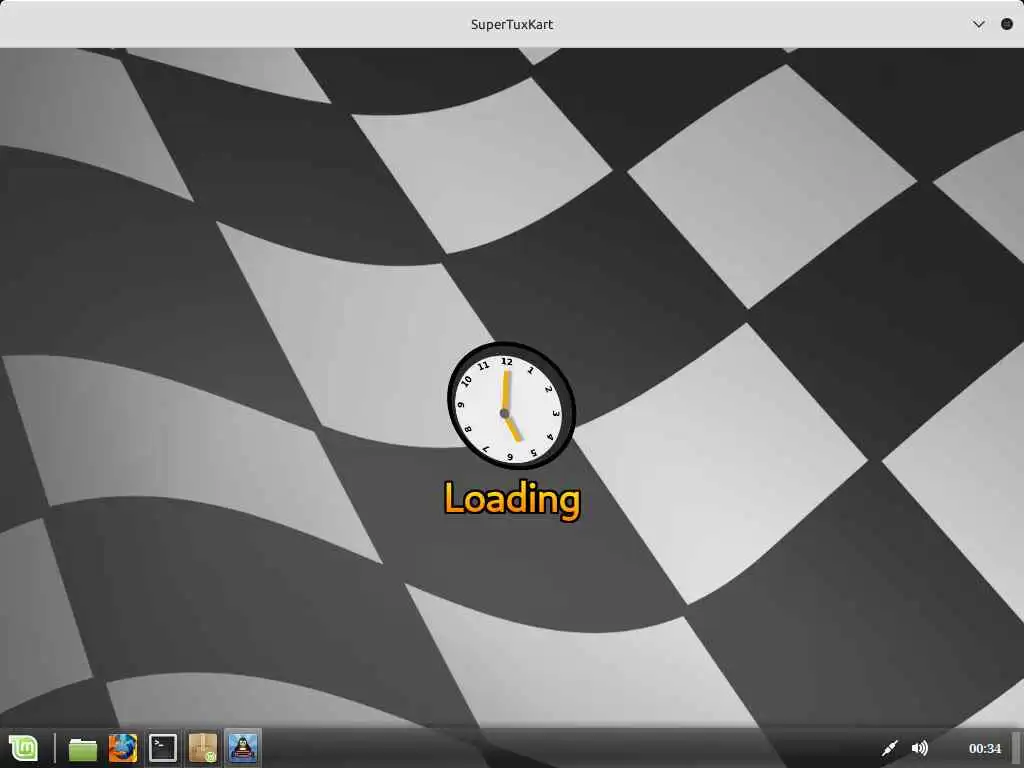This screenshot has width=1024, height=768.
Task: Open Firefox browser from the taskbar
Action: point(123,748)
